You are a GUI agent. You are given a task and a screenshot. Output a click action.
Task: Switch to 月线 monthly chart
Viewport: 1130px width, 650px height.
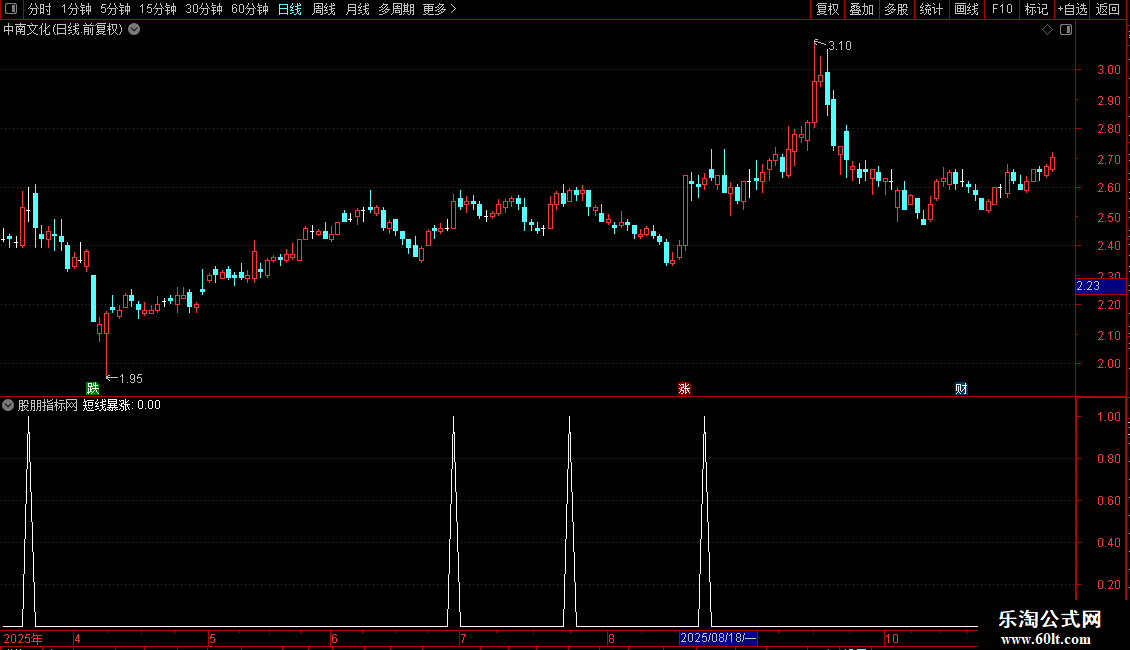point(357,9)
